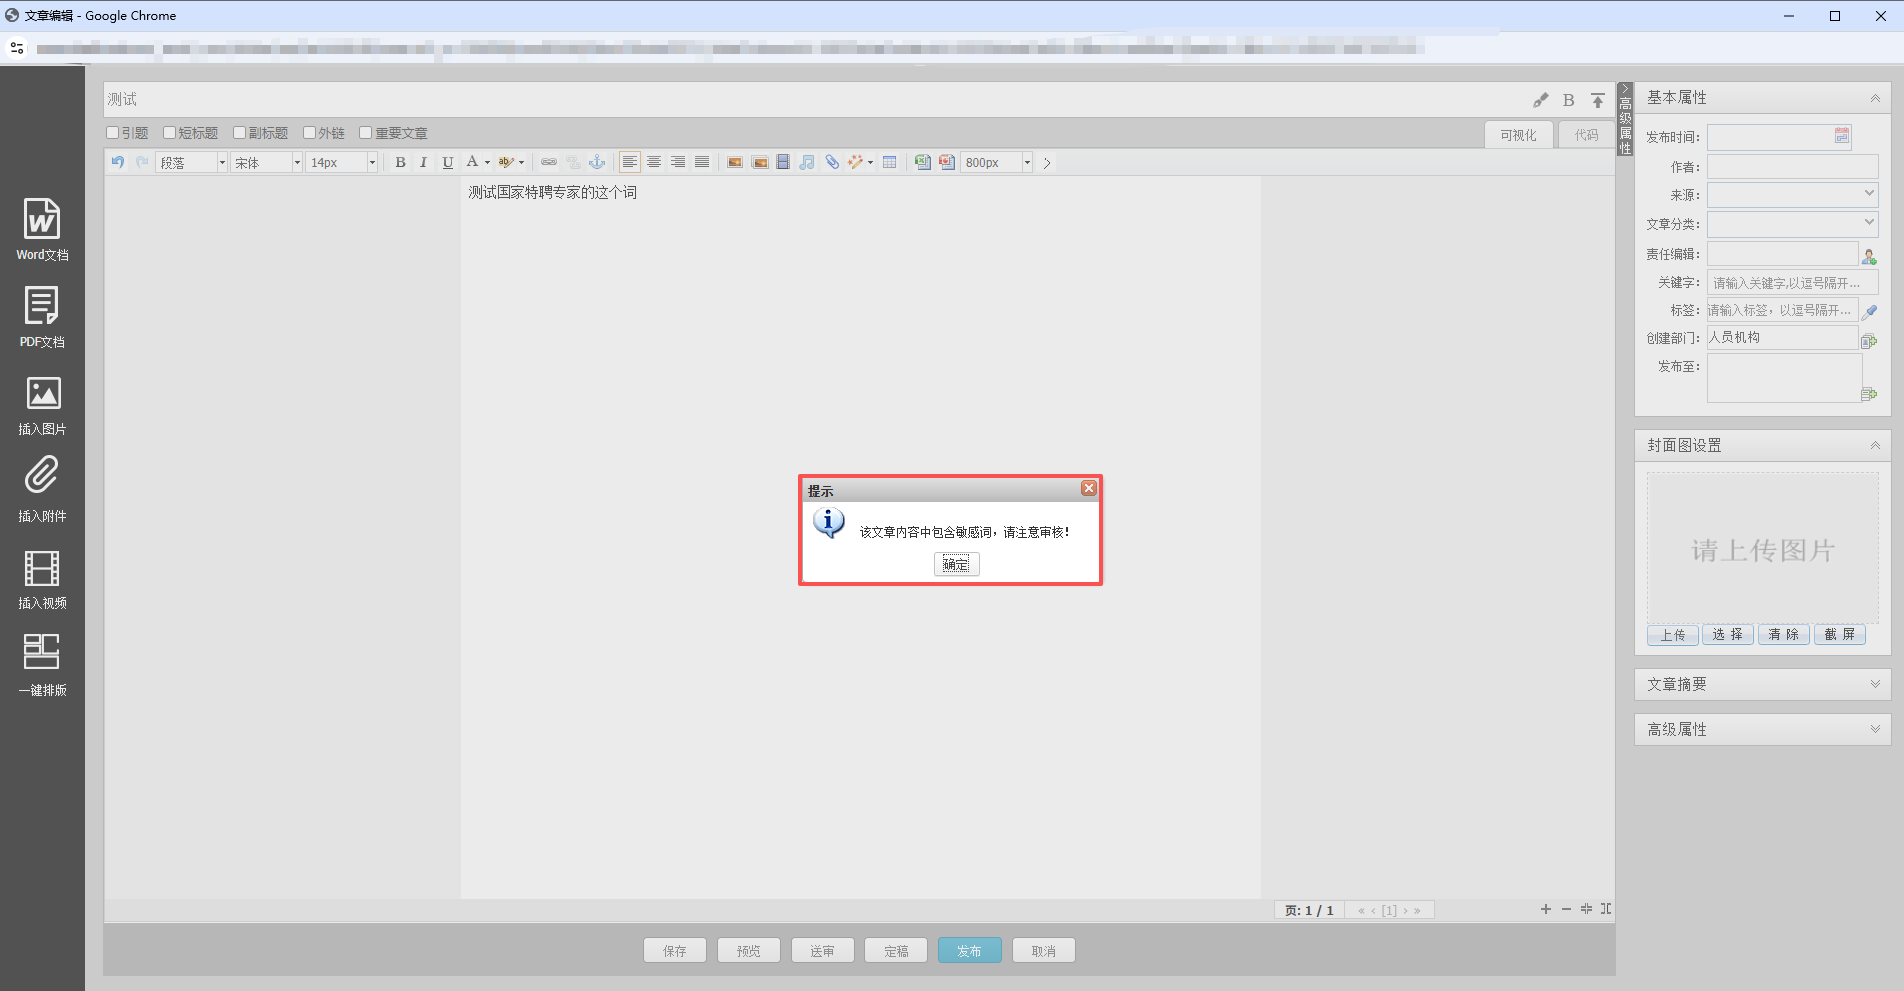Apply 一键排版 auto layout

click(42, 652)
